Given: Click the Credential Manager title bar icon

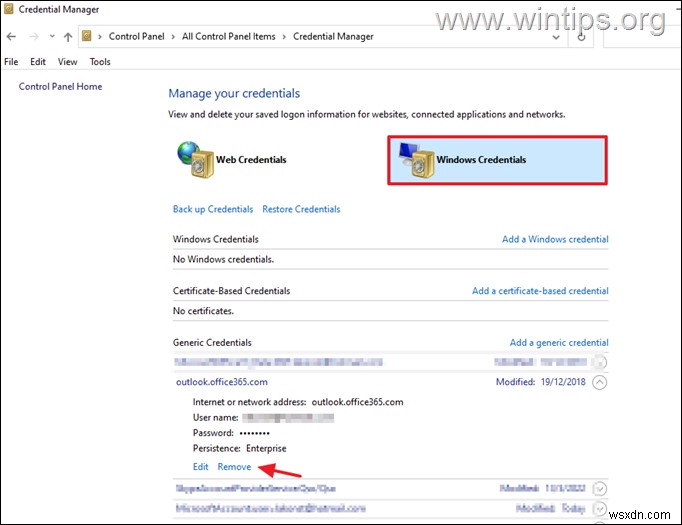Looking at the screenshot, I should point(8,9).
